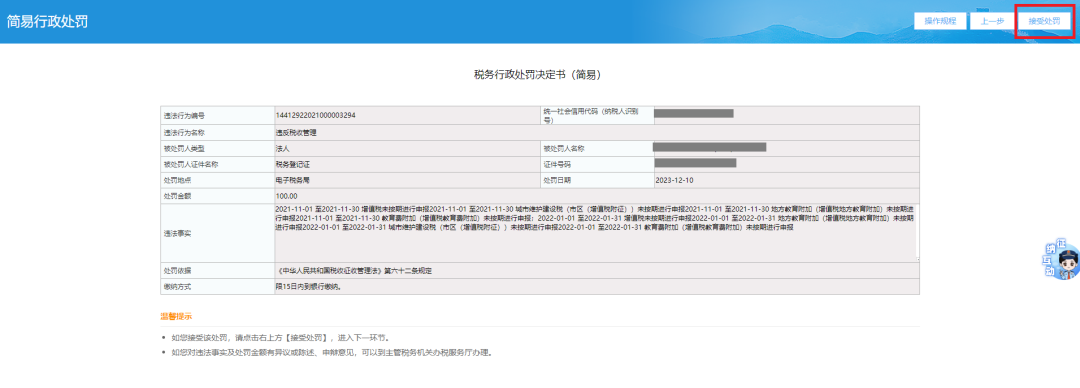Viewport: 1080px width, 388px height.
Task: Click the 统一社会信用代码 label cell
Action: click(x=596, y=115)
